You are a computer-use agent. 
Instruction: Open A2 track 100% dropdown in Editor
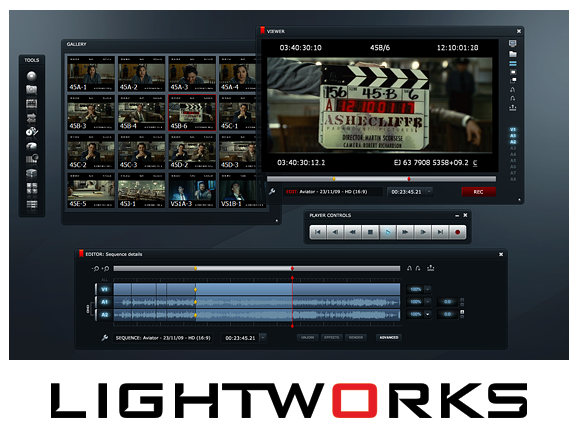(x=428, y=315)
